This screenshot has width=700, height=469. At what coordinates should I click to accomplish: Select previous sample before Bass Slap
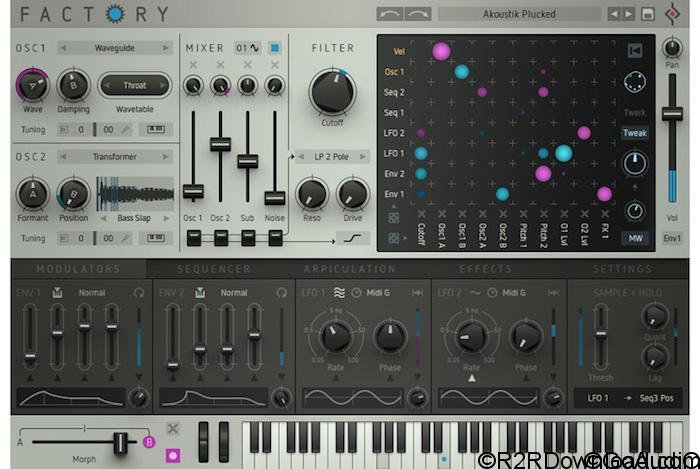click(103, 218)
